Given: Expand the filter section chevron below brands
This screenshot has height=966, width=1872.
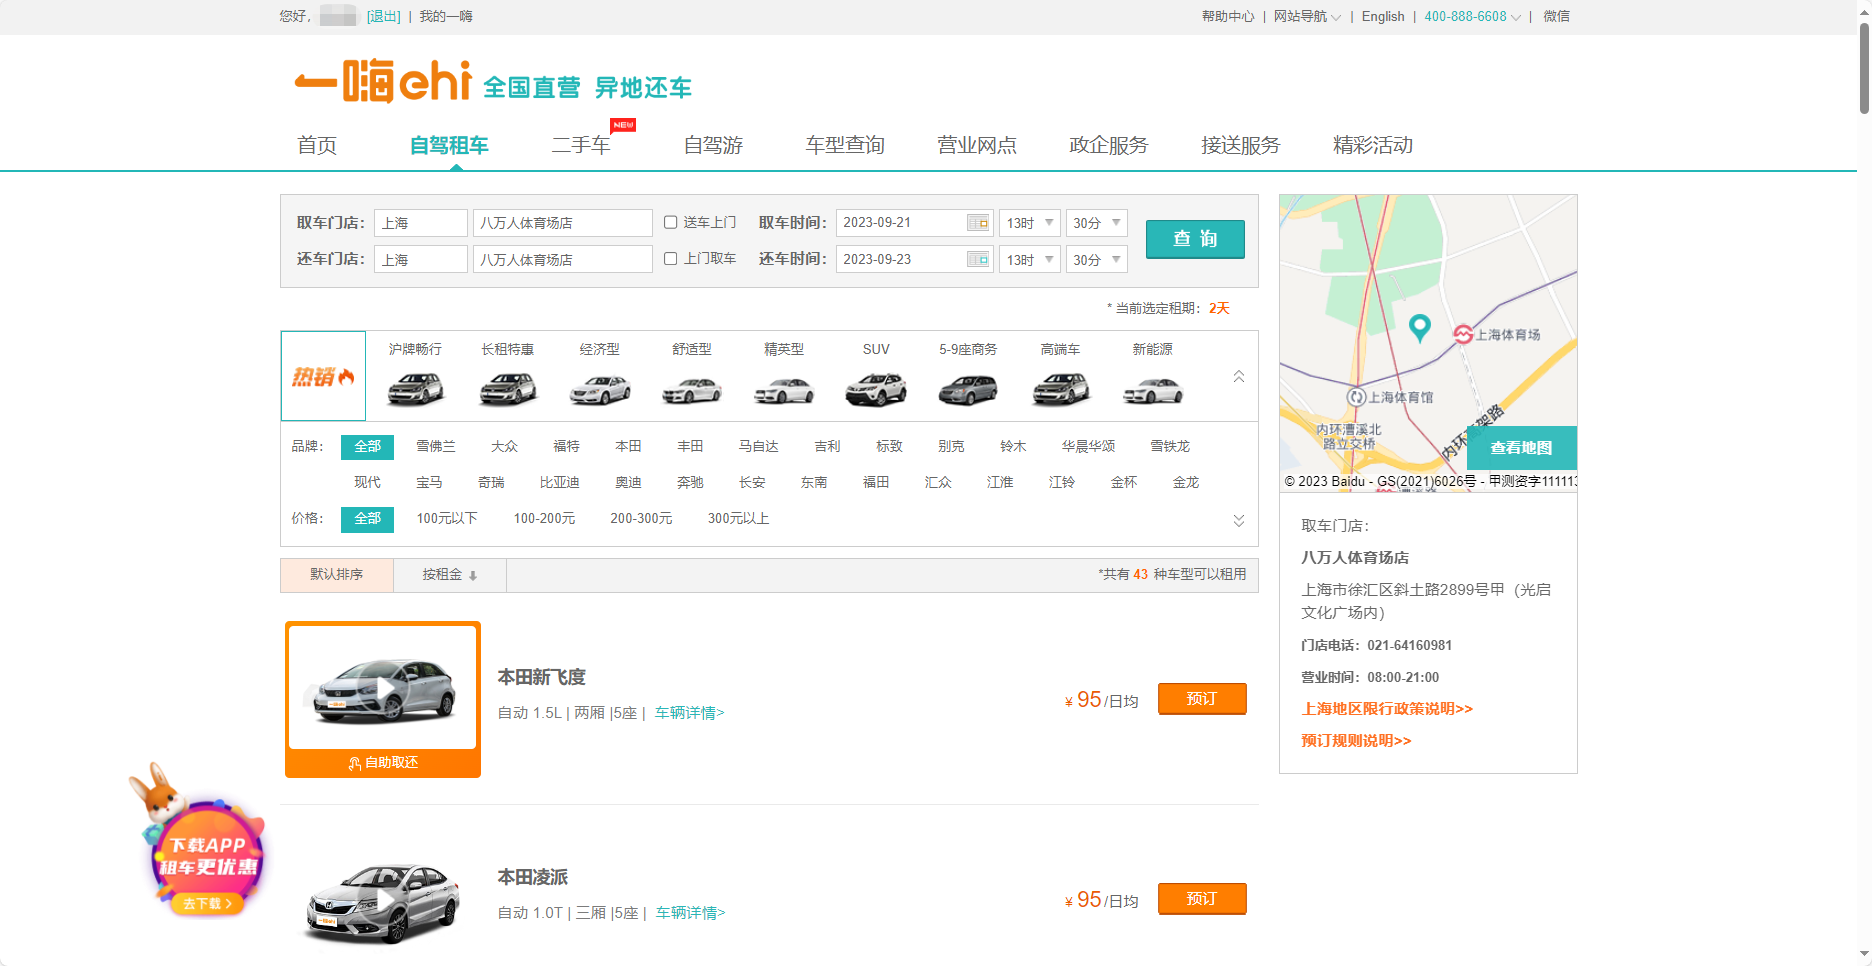Looking at the screenshot, I should tap(1239, 520).
